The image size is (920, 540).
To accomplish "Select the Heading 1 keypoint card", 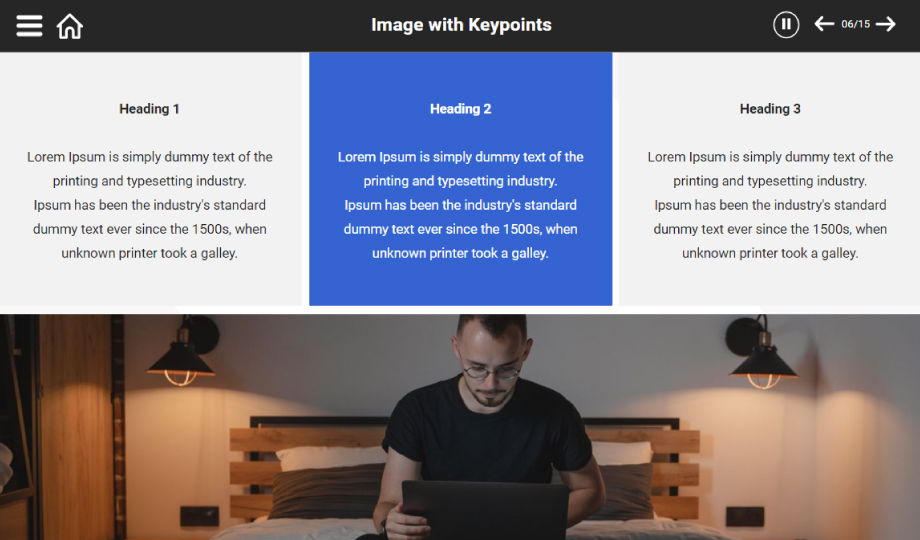I will [x=150, y=179].
